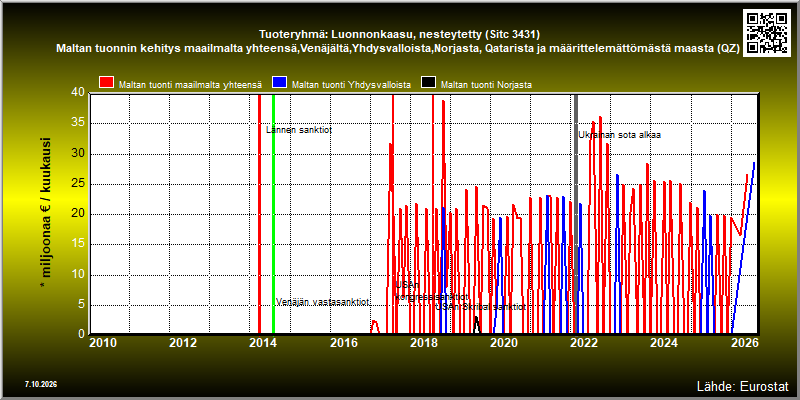Image resolution: width=800 pixels, height=400 pixels.
Task: Click the blue legend swatch for Yhdysvalloista
Action: [x=280, y=83]
